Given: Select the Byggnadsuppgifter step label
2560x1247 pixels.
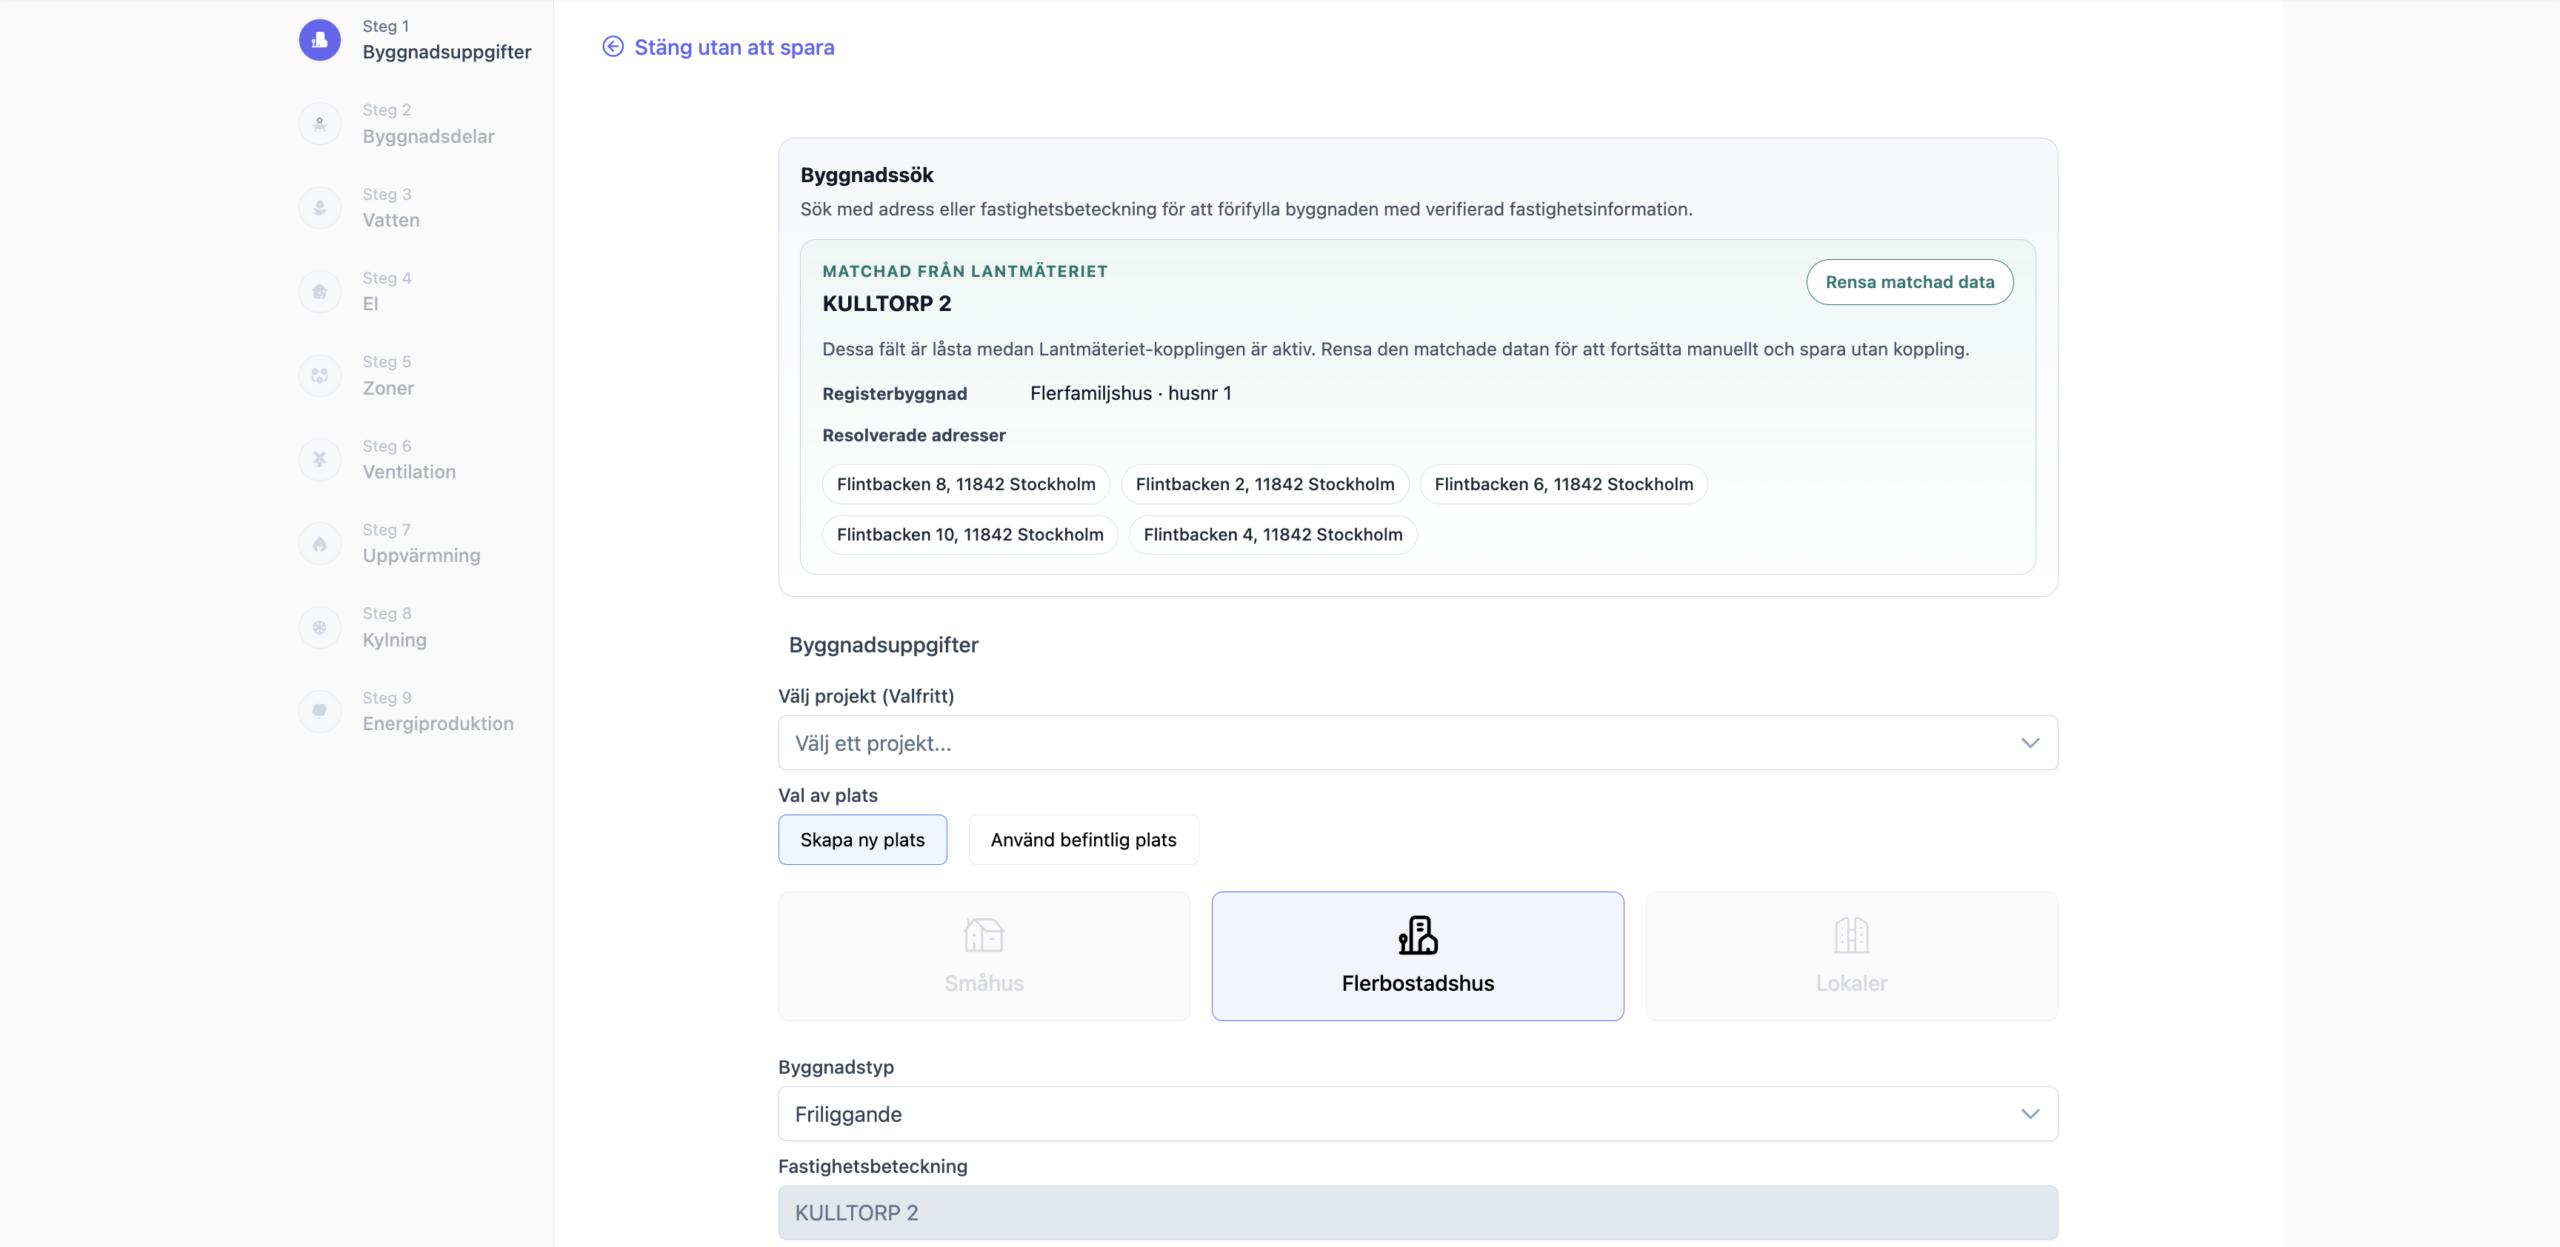Looking at the screenshot, I should tap(447, 52).
